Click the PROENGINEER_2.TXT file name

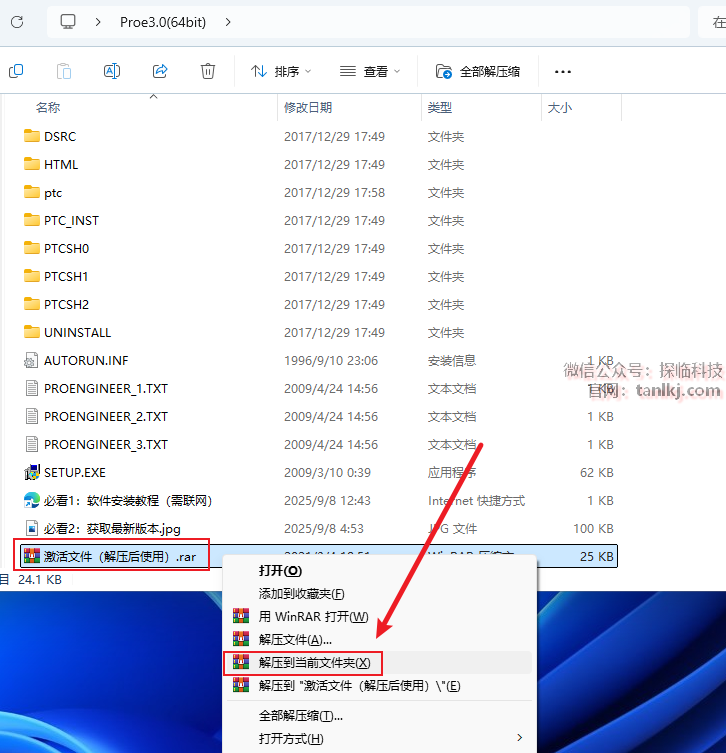106,416
